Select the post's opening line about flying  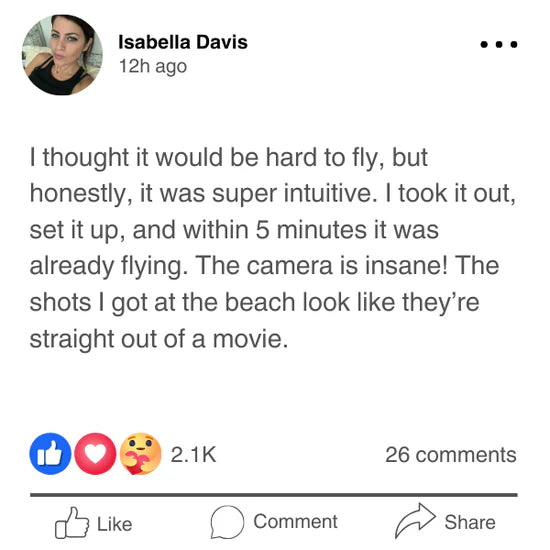coord(229,157)
